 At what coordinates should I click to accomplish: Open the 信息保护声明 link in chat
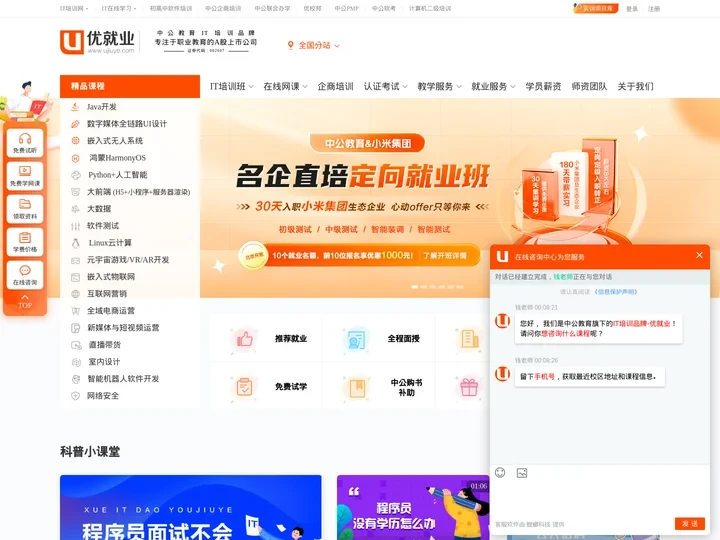pyautogui.click(x=616, y=292)
